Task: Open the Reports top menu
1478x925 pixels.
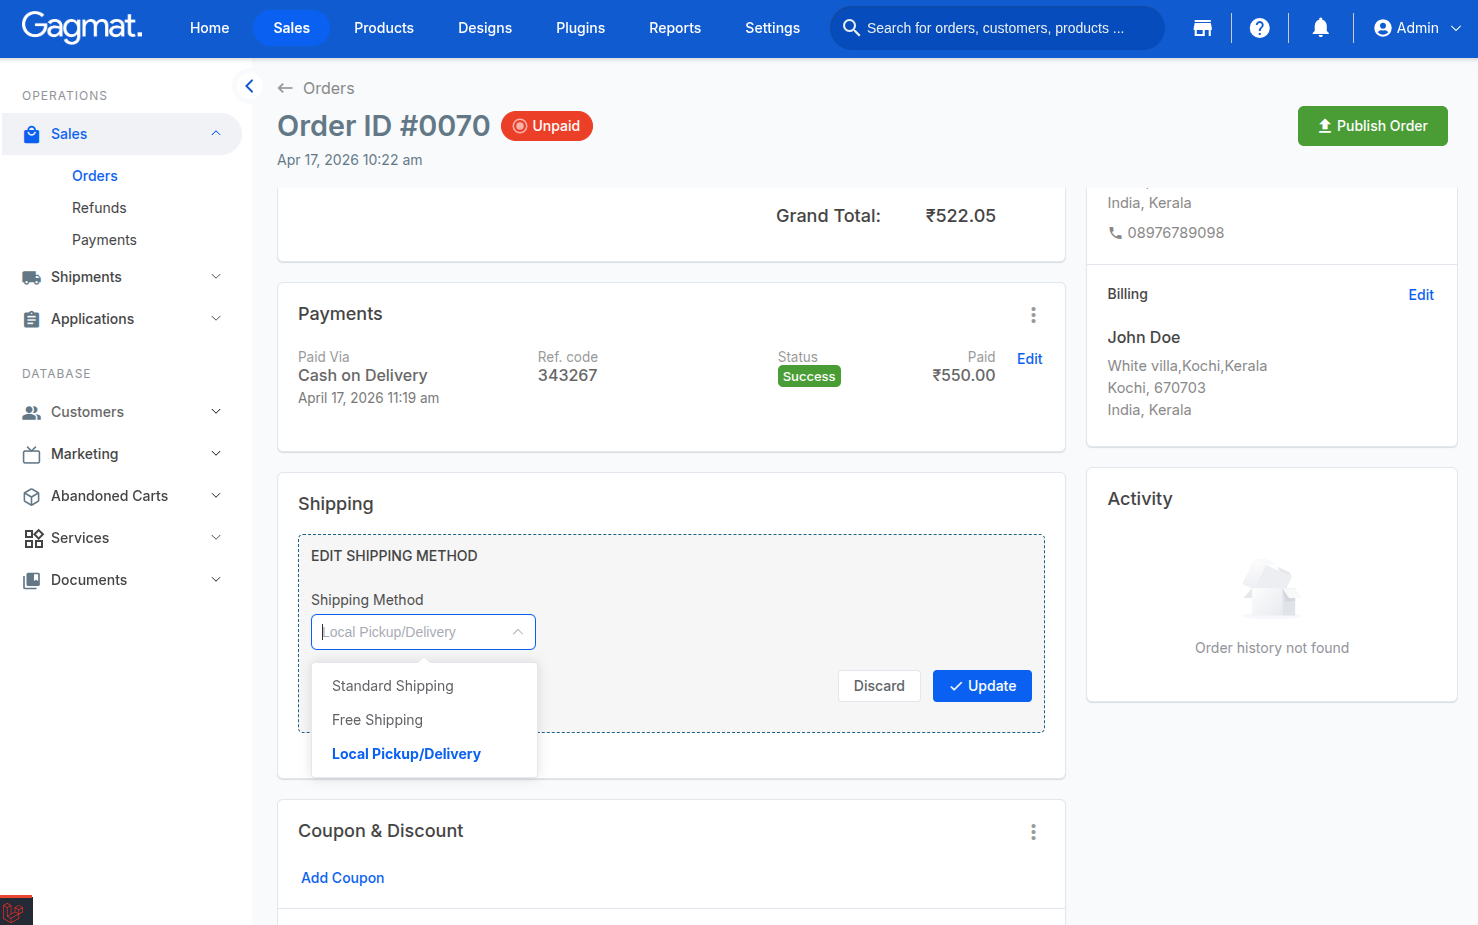Action: click(x=675, y=28)
